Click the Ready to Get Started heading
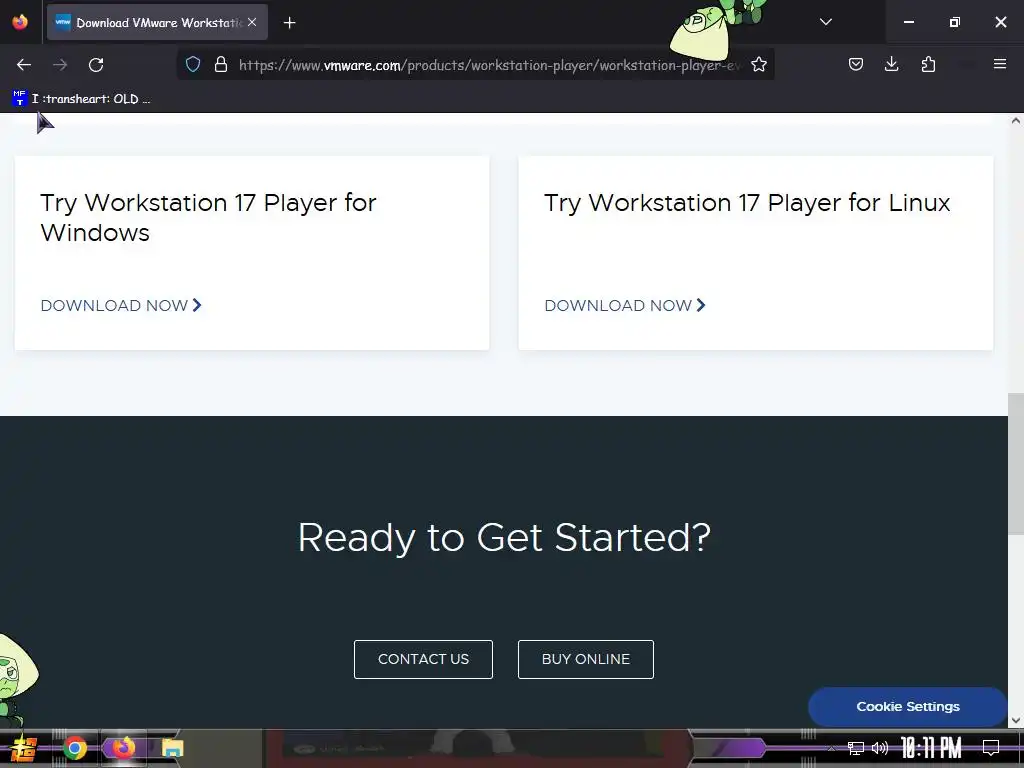Viewport: 1024px width, 768px height. pyautogui.click(x=504, y=538)
